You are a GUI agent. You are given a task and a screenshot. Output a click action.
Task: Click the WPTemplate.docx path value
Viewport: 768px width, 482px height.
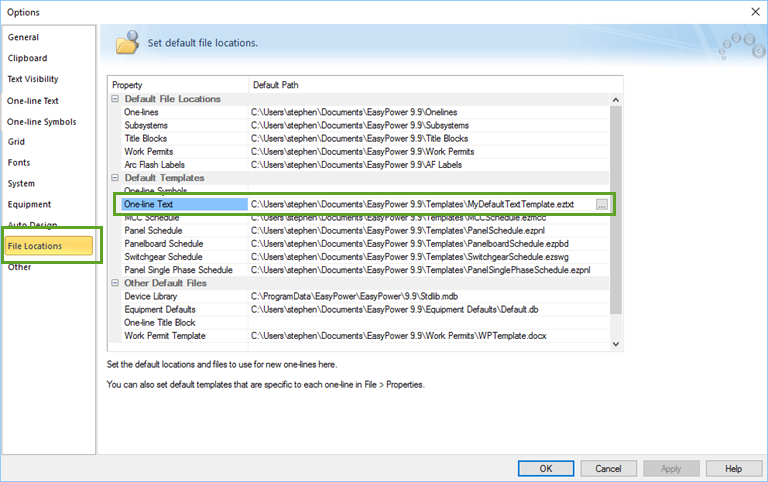(x=399, y=336)
